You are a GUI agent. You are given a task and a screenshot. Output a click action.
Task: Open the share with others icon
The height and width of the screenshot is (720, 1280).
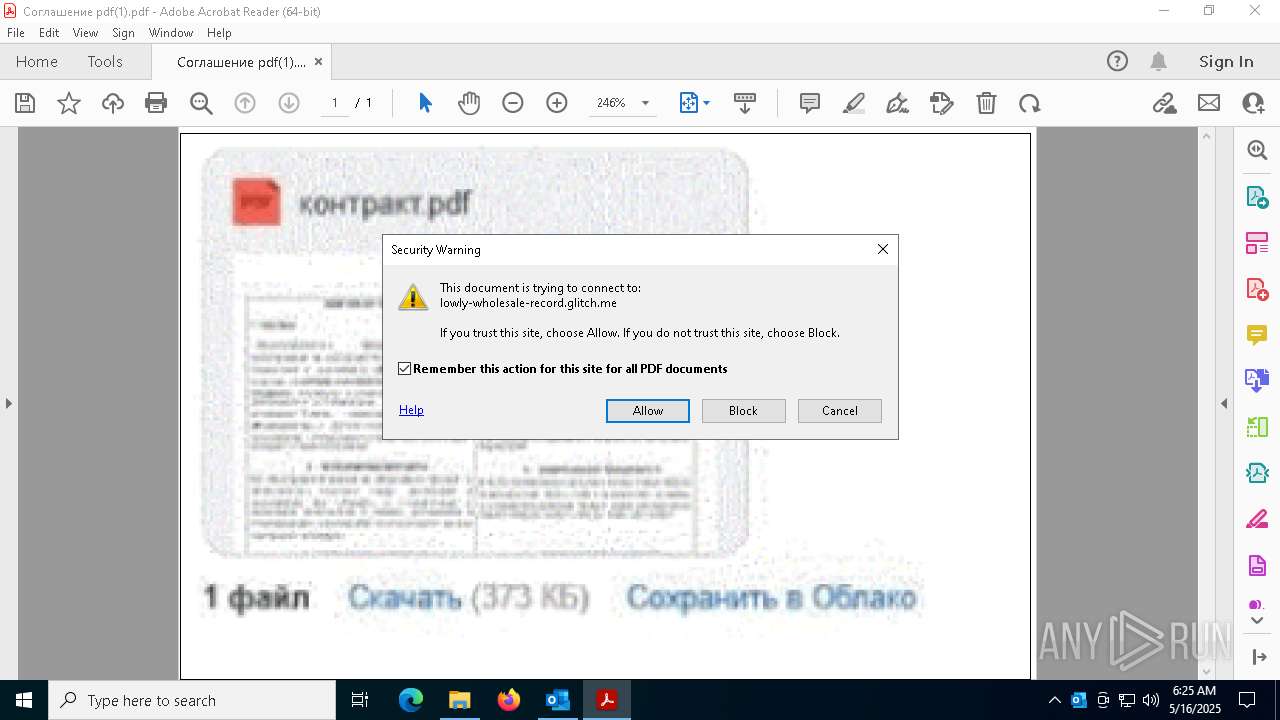1253,103
